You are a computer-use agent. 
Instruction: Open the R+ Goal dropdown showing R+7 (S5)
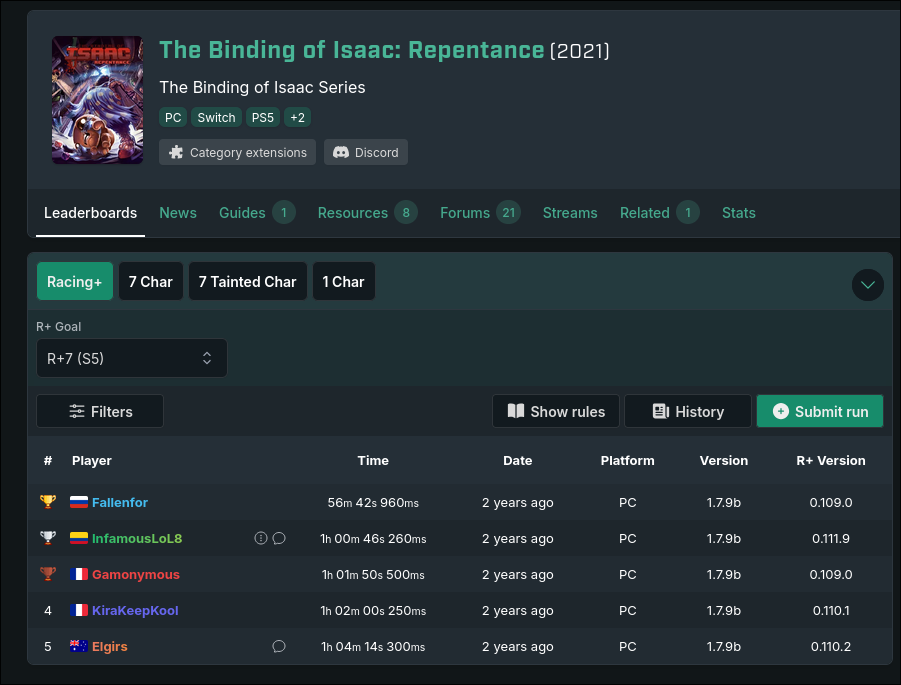[x=132, y=358]
